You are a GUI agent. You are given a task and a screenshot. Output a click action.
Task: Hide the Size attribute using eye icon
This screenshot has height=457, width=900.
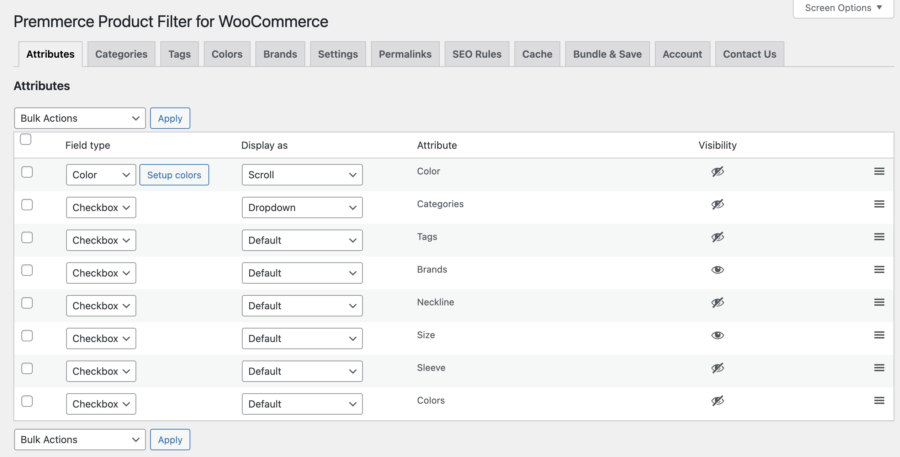click(717, 336)
